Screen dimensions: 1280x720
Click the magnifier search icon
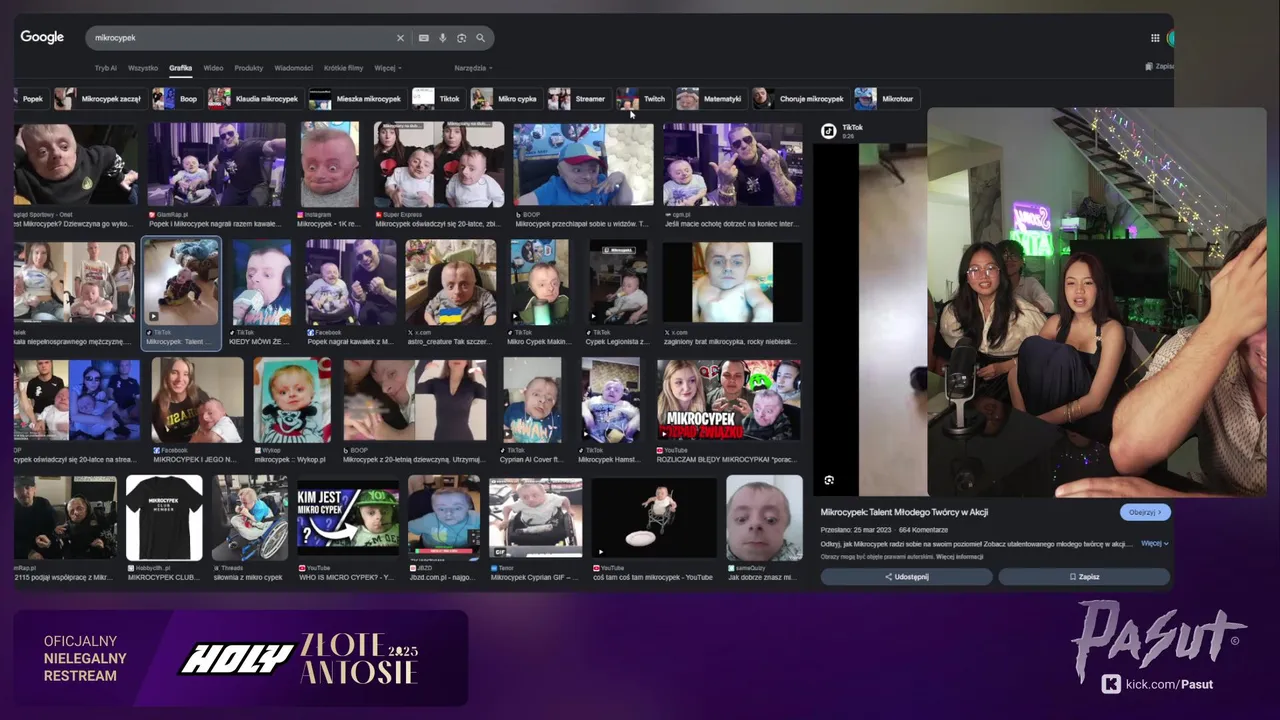480,38
